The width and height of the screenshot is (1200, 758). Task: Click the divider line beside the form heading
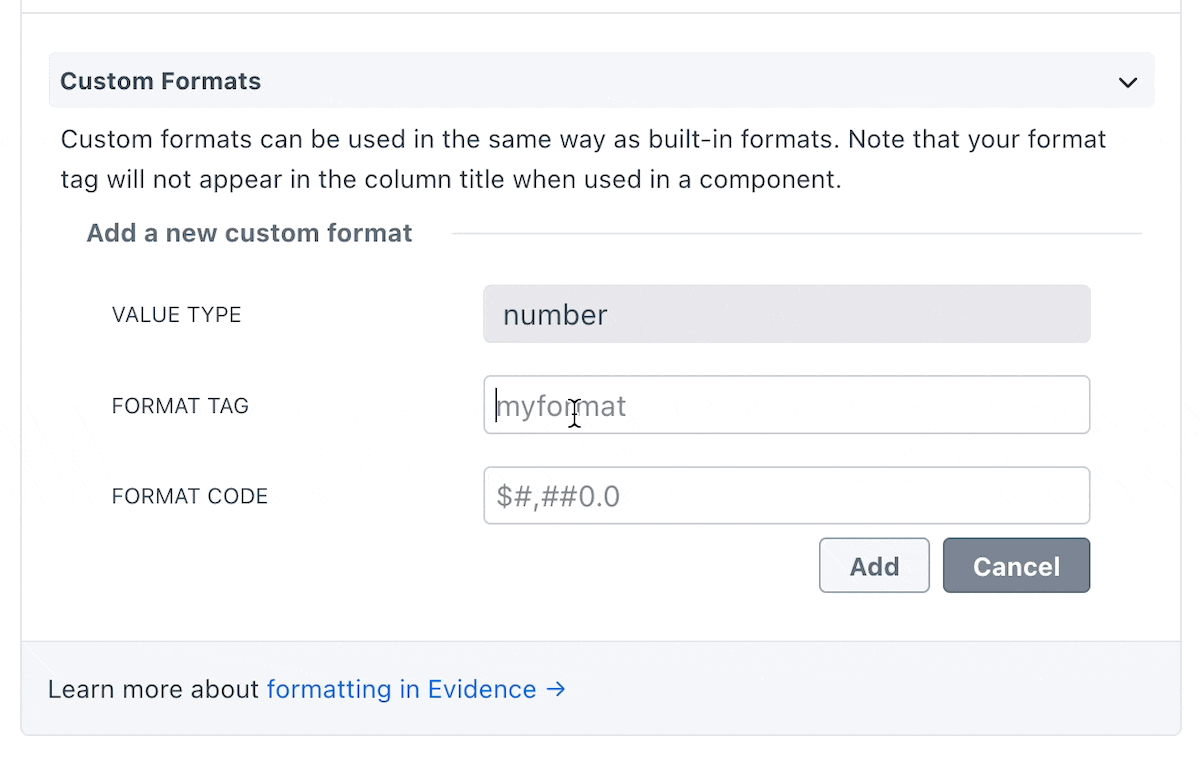tap(795, 234)
